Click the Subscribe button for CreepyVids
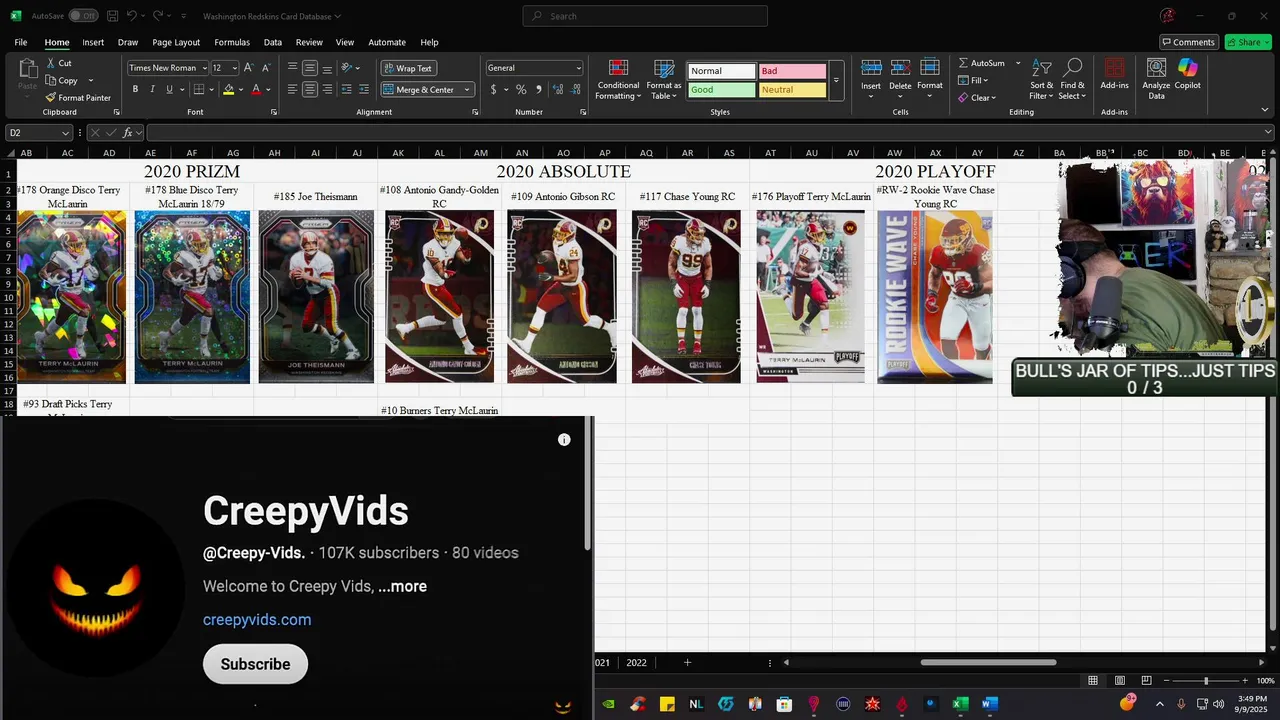 [x=255, y=664]
